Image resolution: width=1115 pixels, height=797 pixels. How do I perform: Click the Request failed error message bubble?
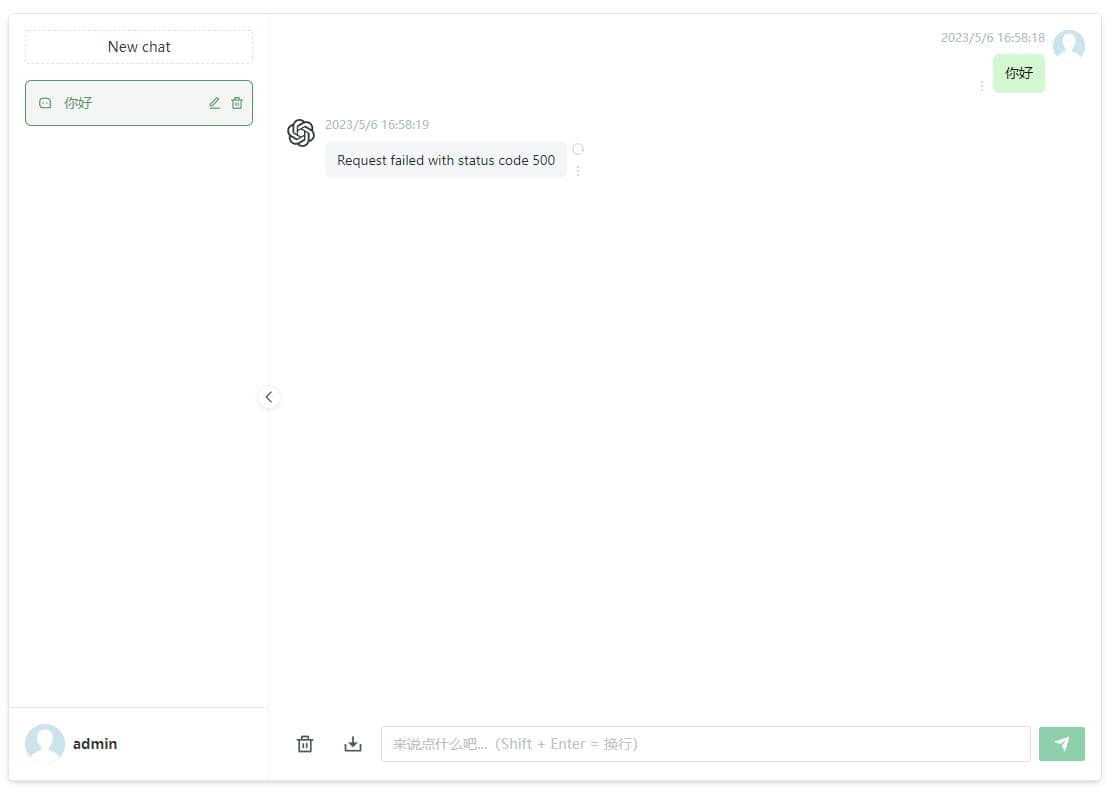445,160
